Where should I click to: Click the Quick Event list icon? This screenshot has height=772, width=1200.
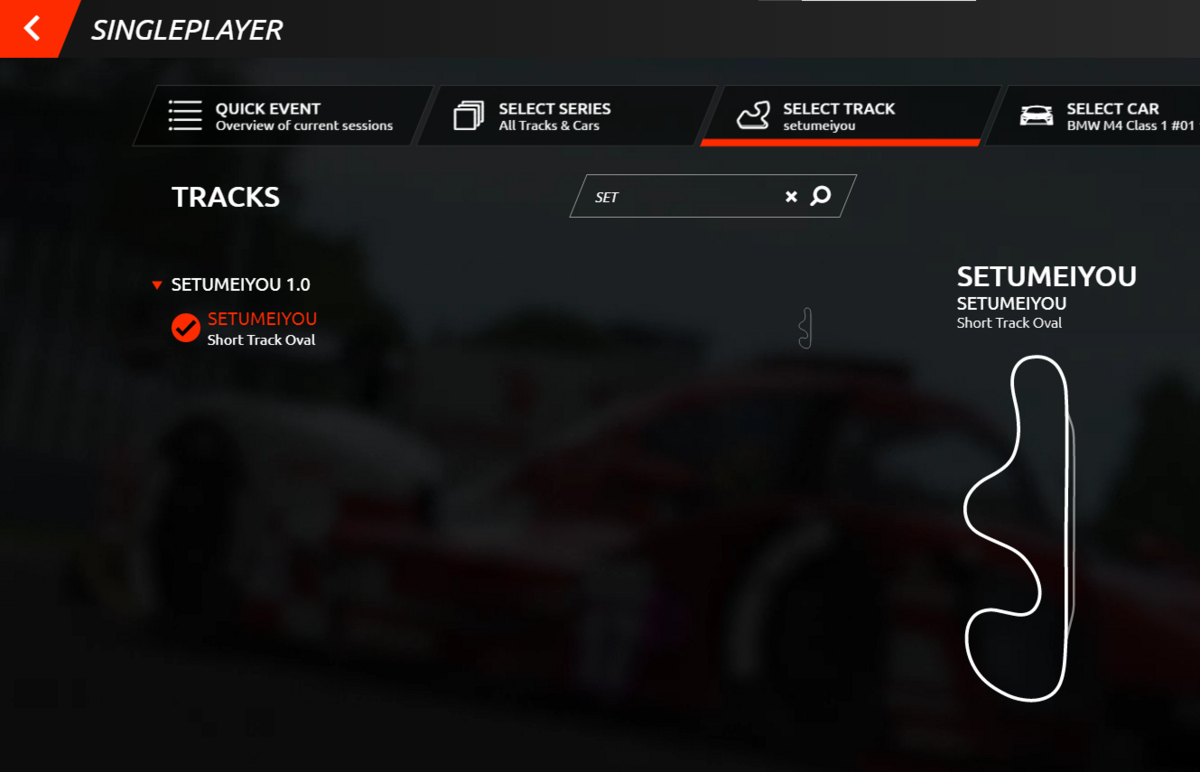[x=185, y=116]
